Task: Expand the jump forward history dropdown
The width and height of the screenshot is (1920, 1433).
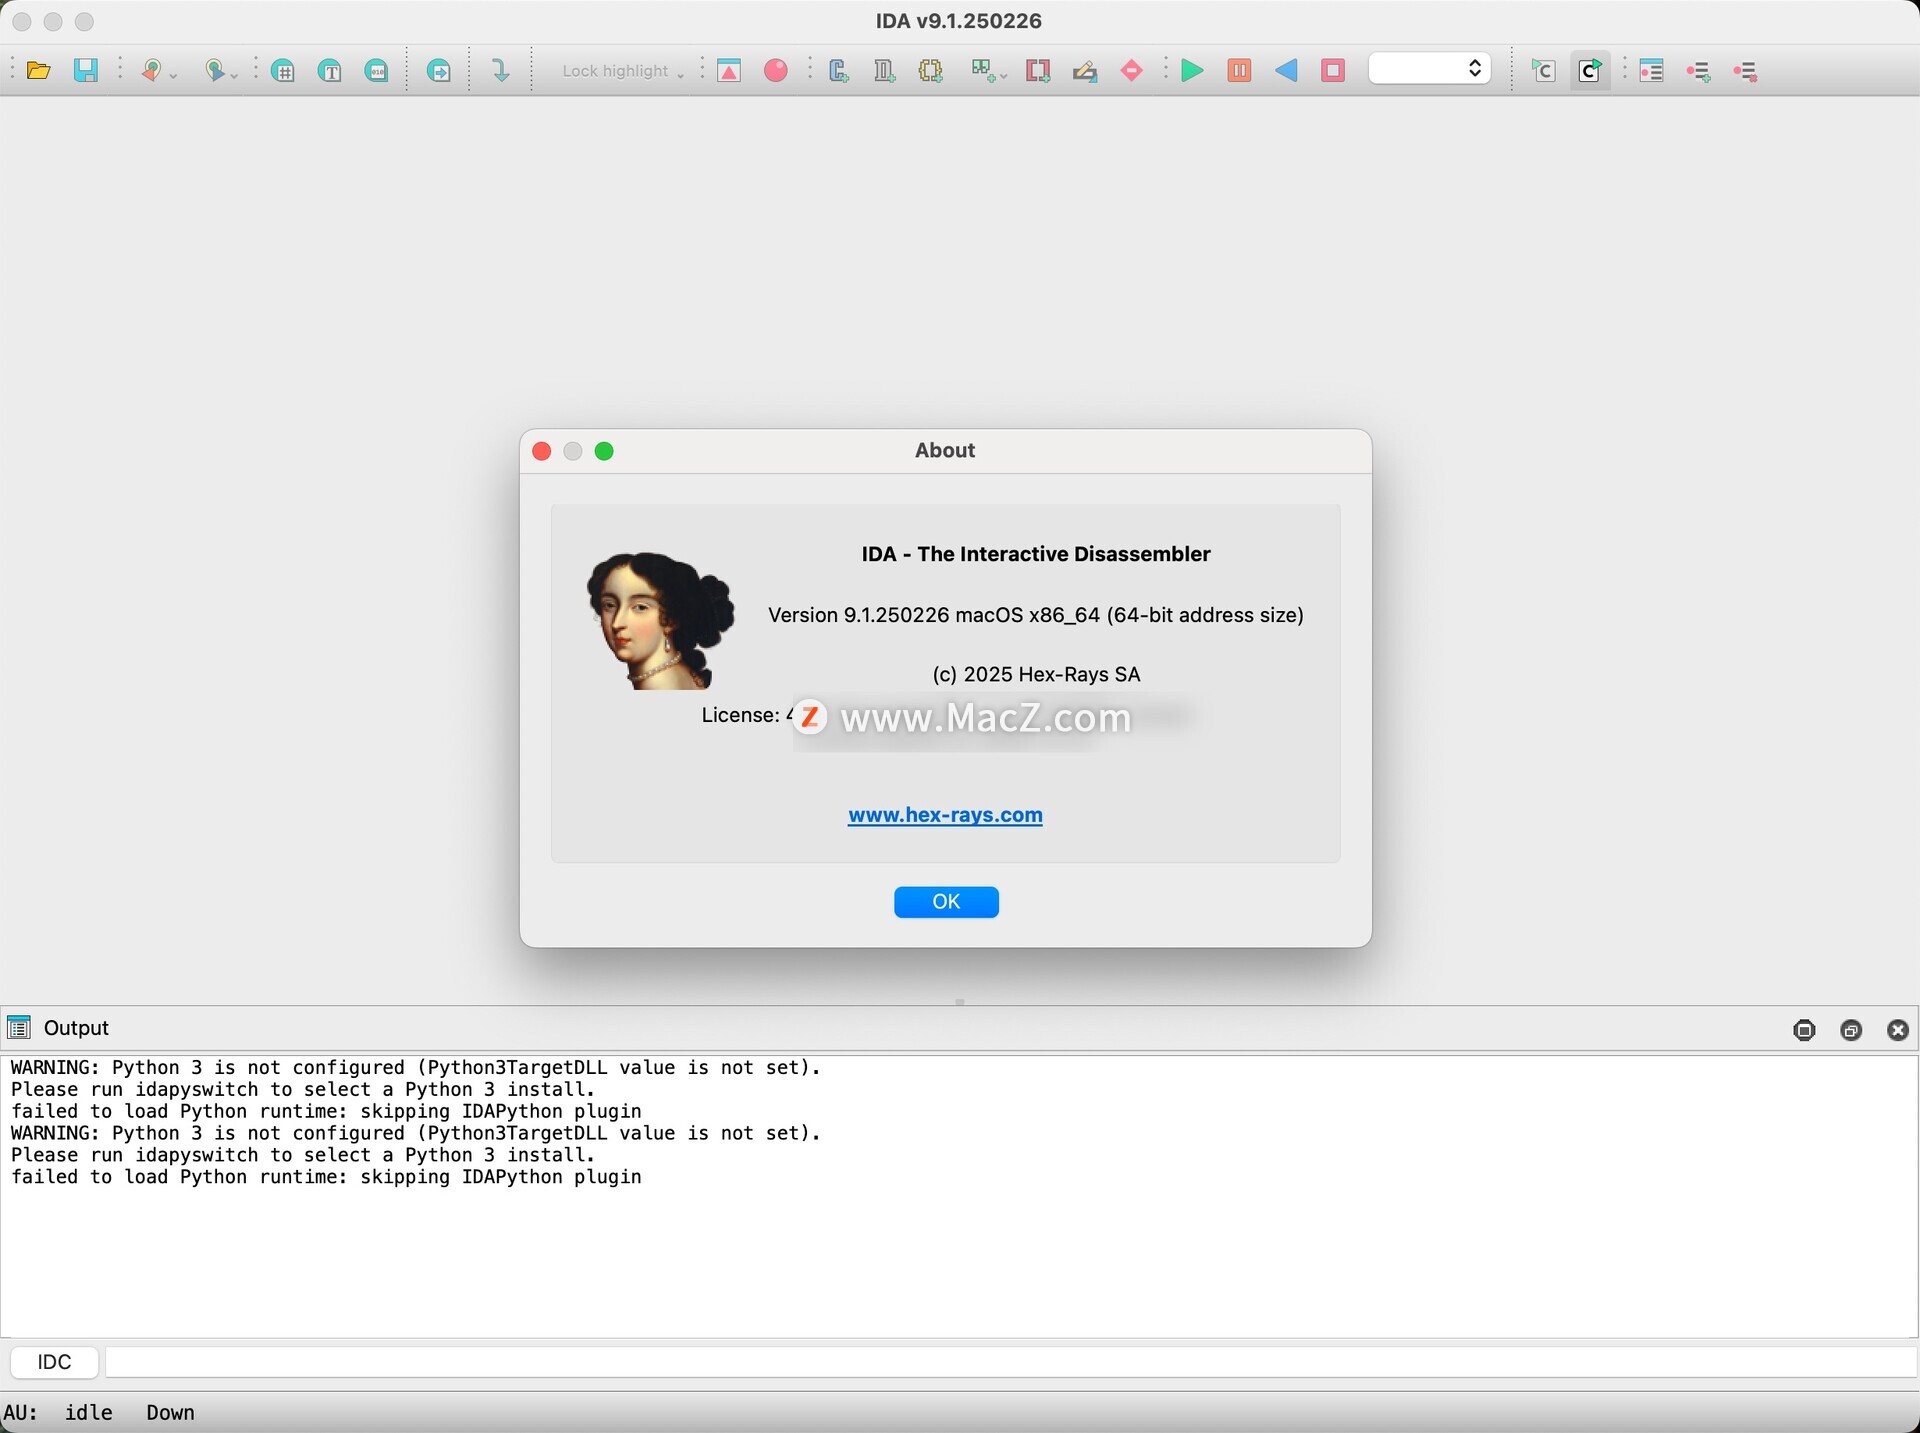Action: (235, 75)
